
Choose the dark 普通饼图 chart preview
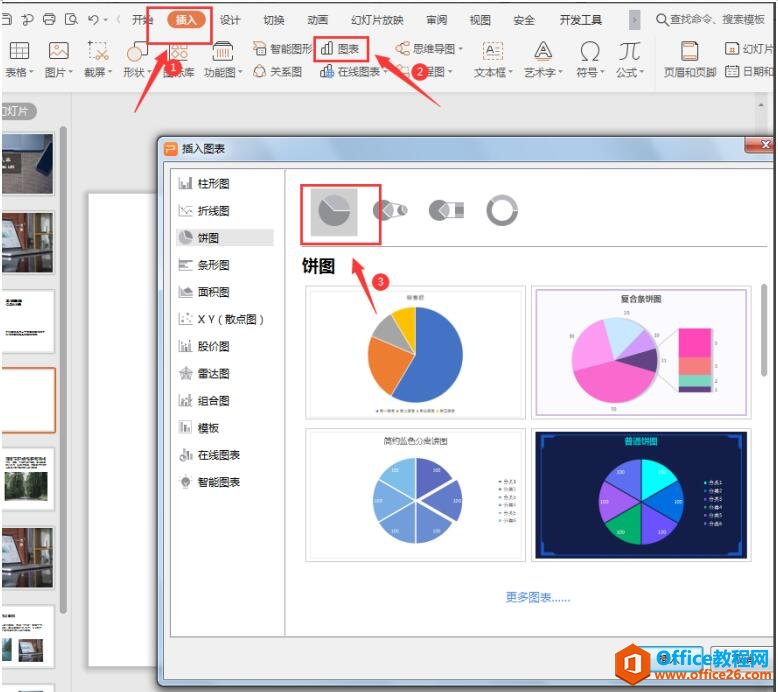click(641, 496)
